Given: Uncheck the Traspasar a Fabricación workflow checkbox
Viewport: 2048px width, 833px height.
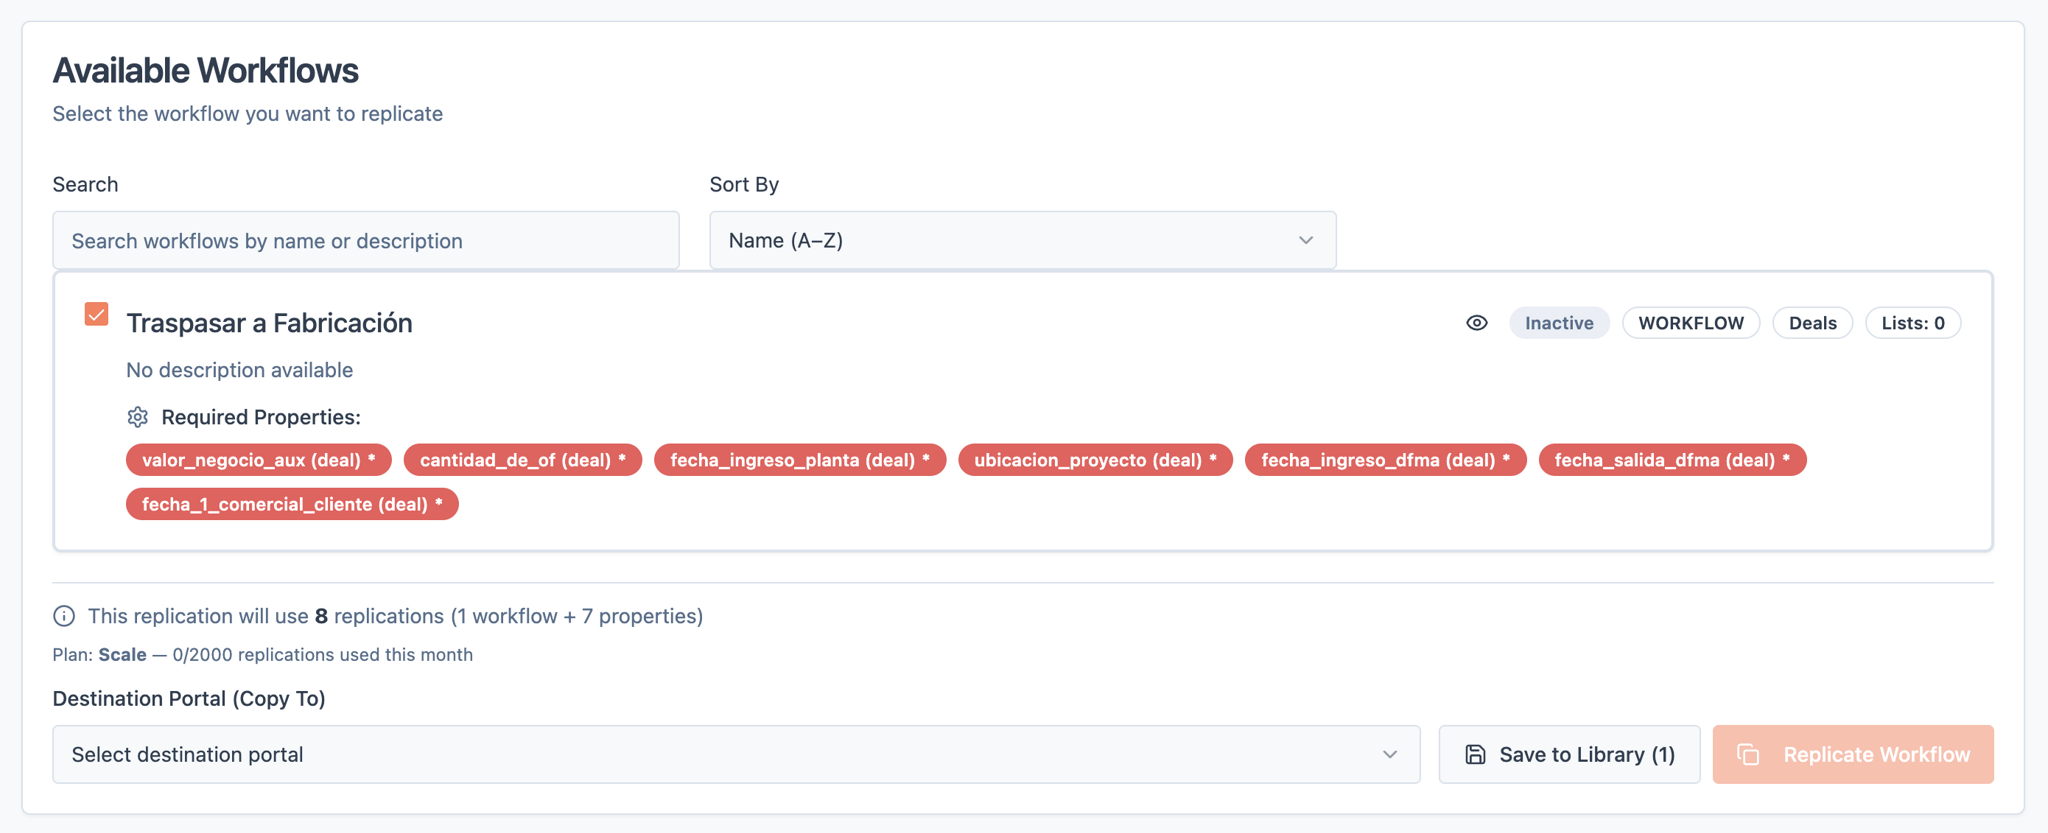Looking at the screenshot, I should coord(97,314).
